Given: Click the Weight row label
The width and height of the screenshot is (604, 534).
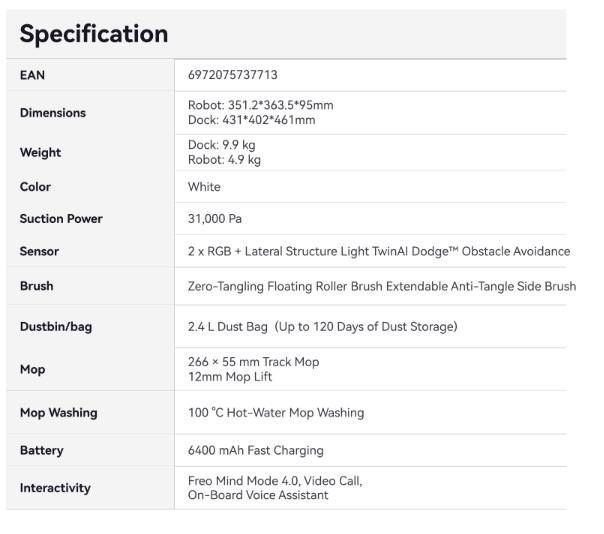Looking at the screenshot, I should click(40, 152).
